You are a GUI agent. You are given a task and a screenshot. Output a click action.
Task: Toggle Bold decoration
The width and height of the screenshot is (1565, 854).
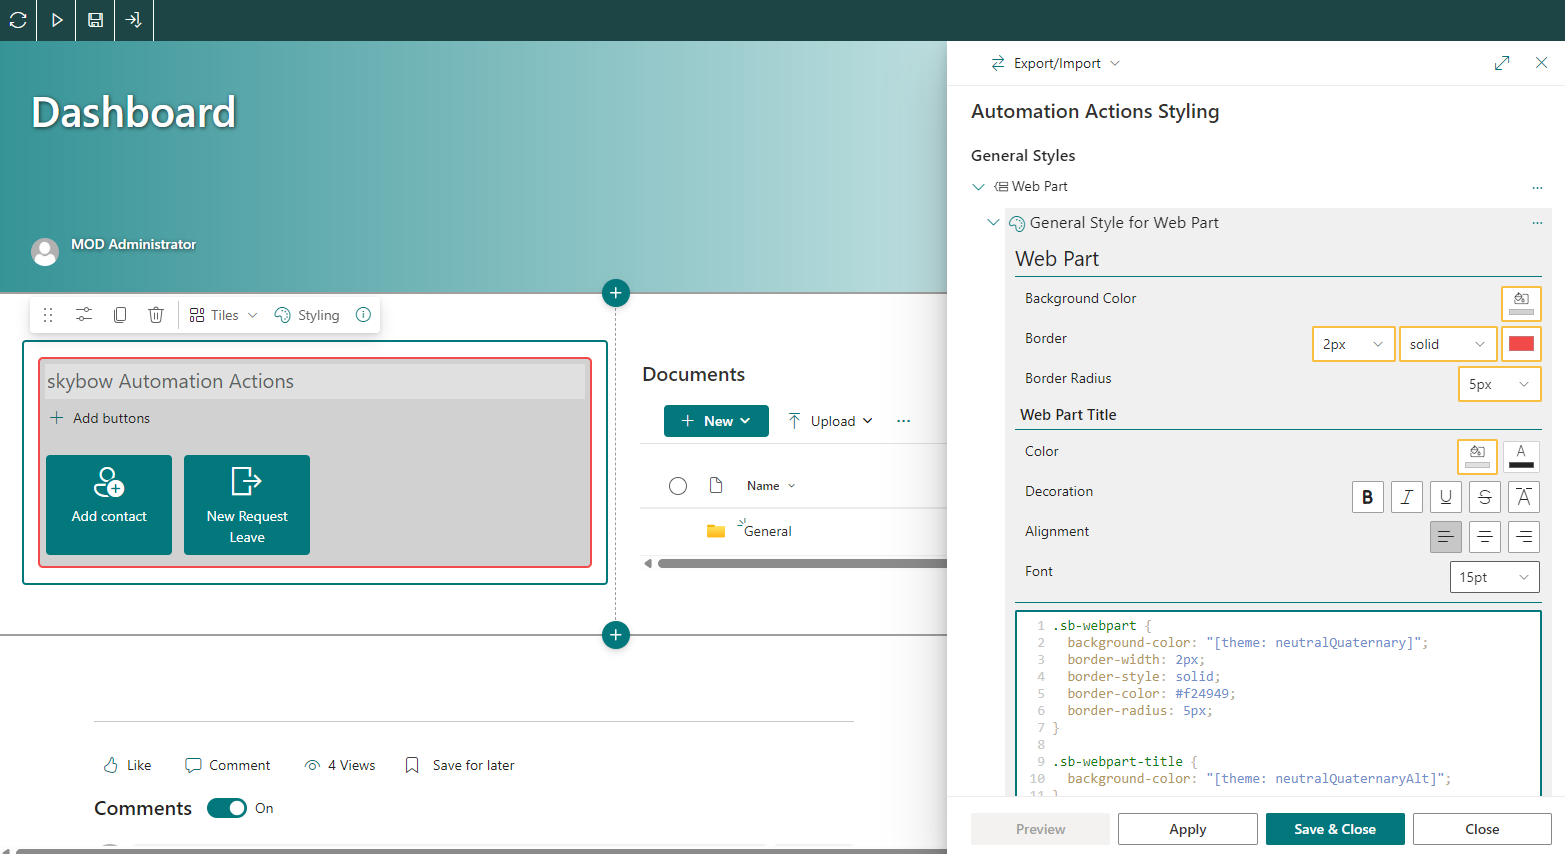(1367, 497)
